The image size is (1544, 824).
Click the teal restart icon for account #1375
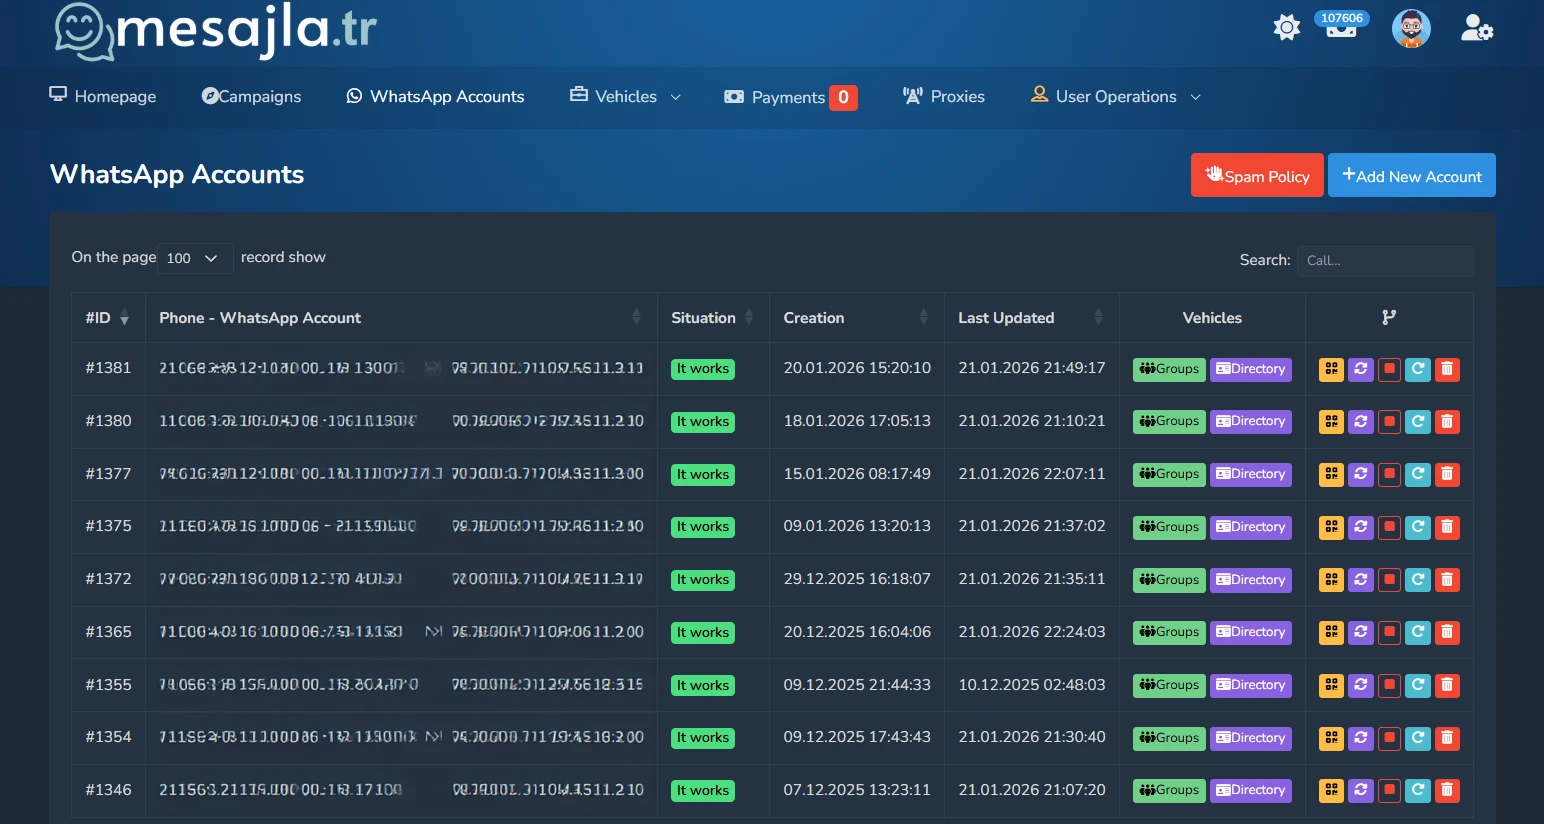coord(1418,527)
